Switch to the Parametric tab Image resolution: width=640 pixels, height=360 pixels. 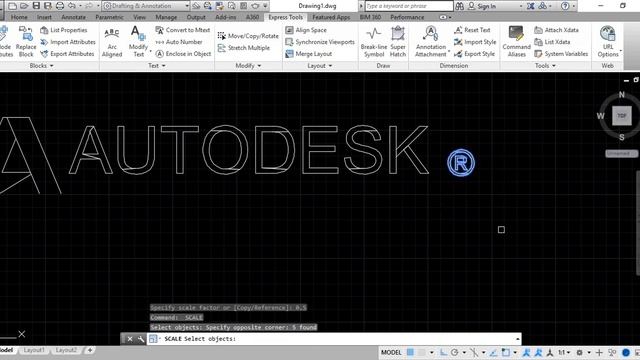pos(109,17)
